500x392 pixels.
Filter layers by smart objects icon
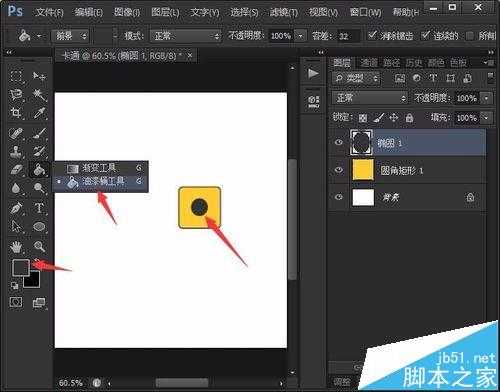[x=467, y=78]
